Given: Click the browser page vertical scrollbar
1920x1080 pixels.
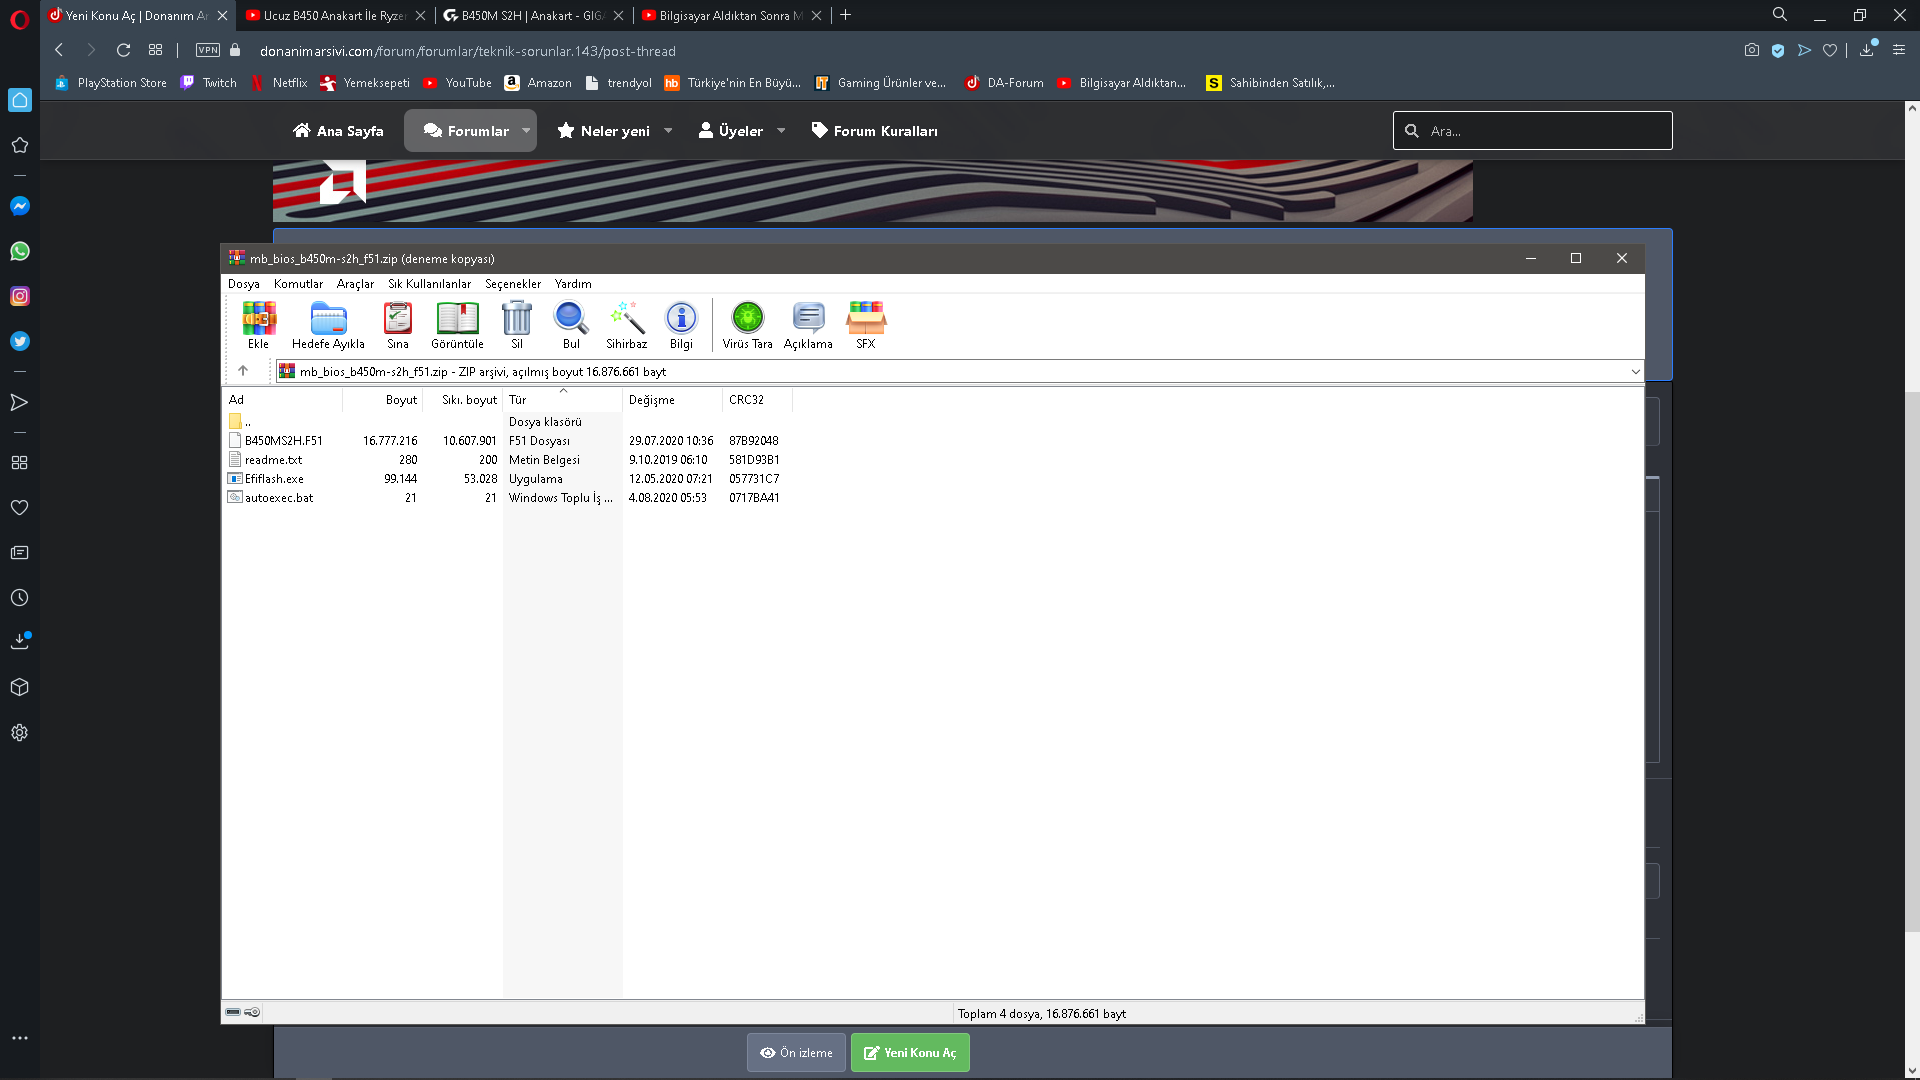Looking at the screenshot, I should [x=1911, y=660].
